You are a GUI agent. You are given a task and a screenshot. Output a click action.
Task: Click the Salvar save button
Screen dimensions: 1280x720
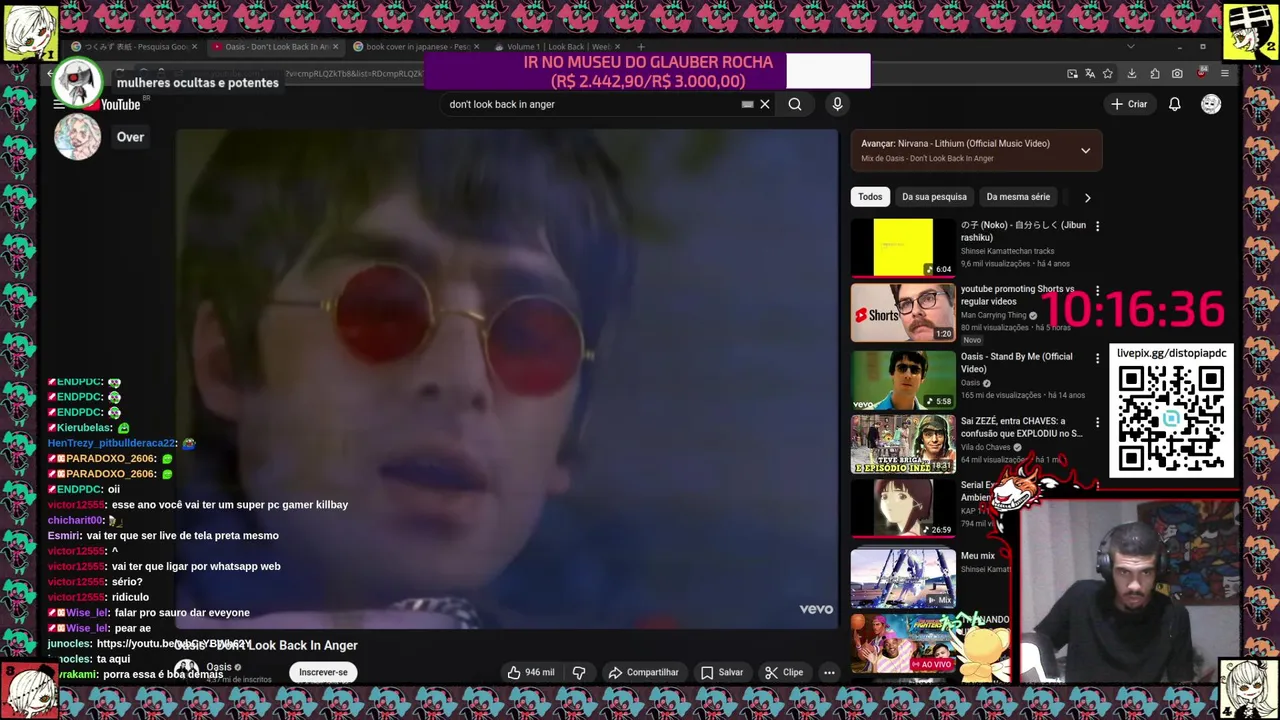722,672
